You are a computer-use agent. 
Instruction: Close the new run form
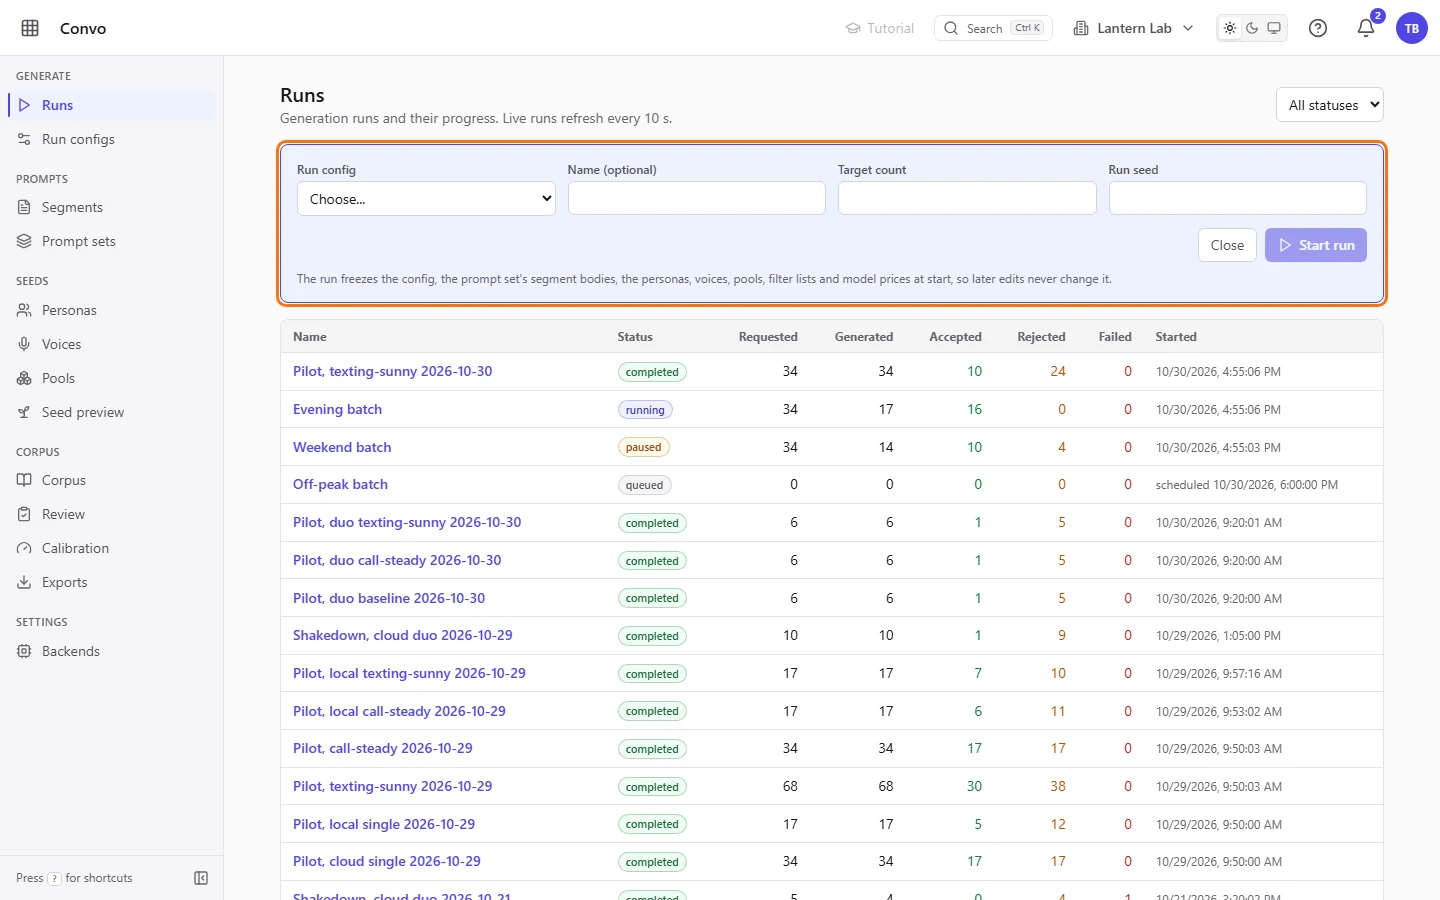(x=1227, y=245)
